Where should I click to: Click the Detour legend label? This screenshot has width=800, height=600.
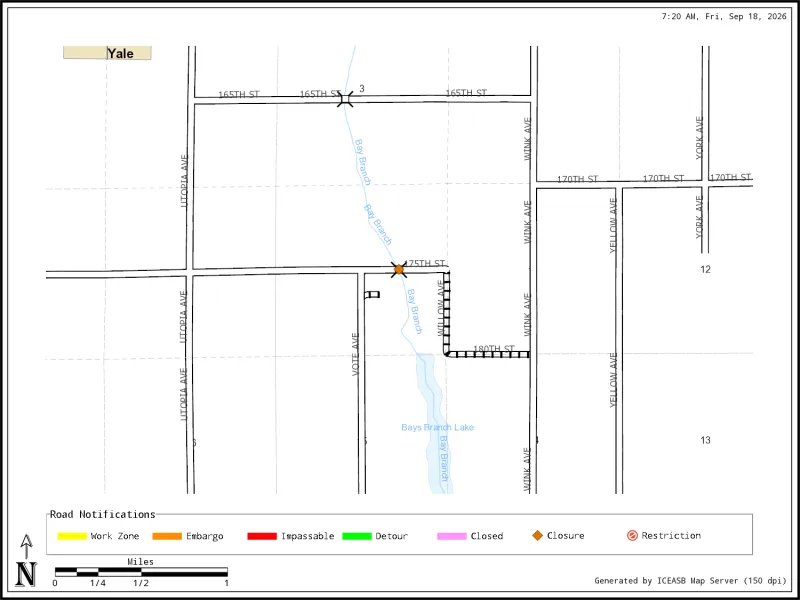(392, 536)
